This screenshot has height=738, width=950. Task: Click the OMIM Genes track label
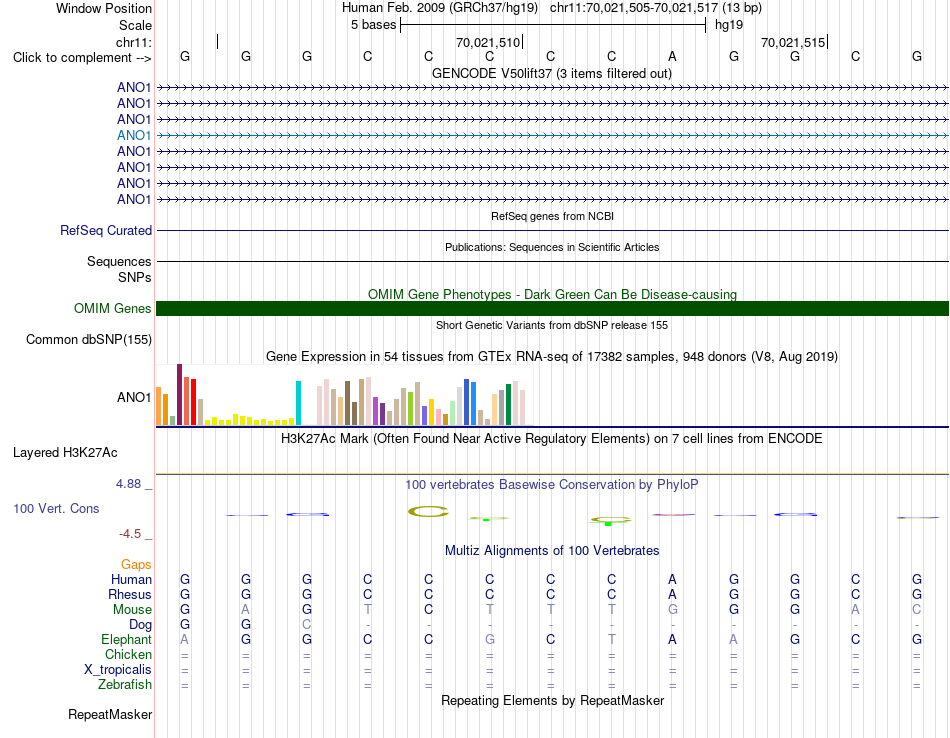[113, 308]
